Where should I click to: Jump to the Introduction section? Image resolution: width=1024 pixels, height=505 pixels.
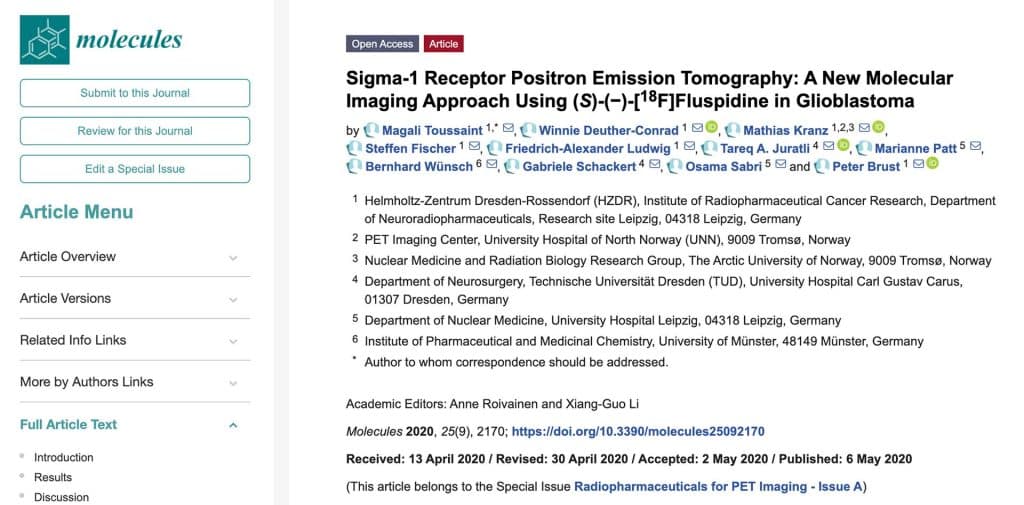tap(63, 457)
